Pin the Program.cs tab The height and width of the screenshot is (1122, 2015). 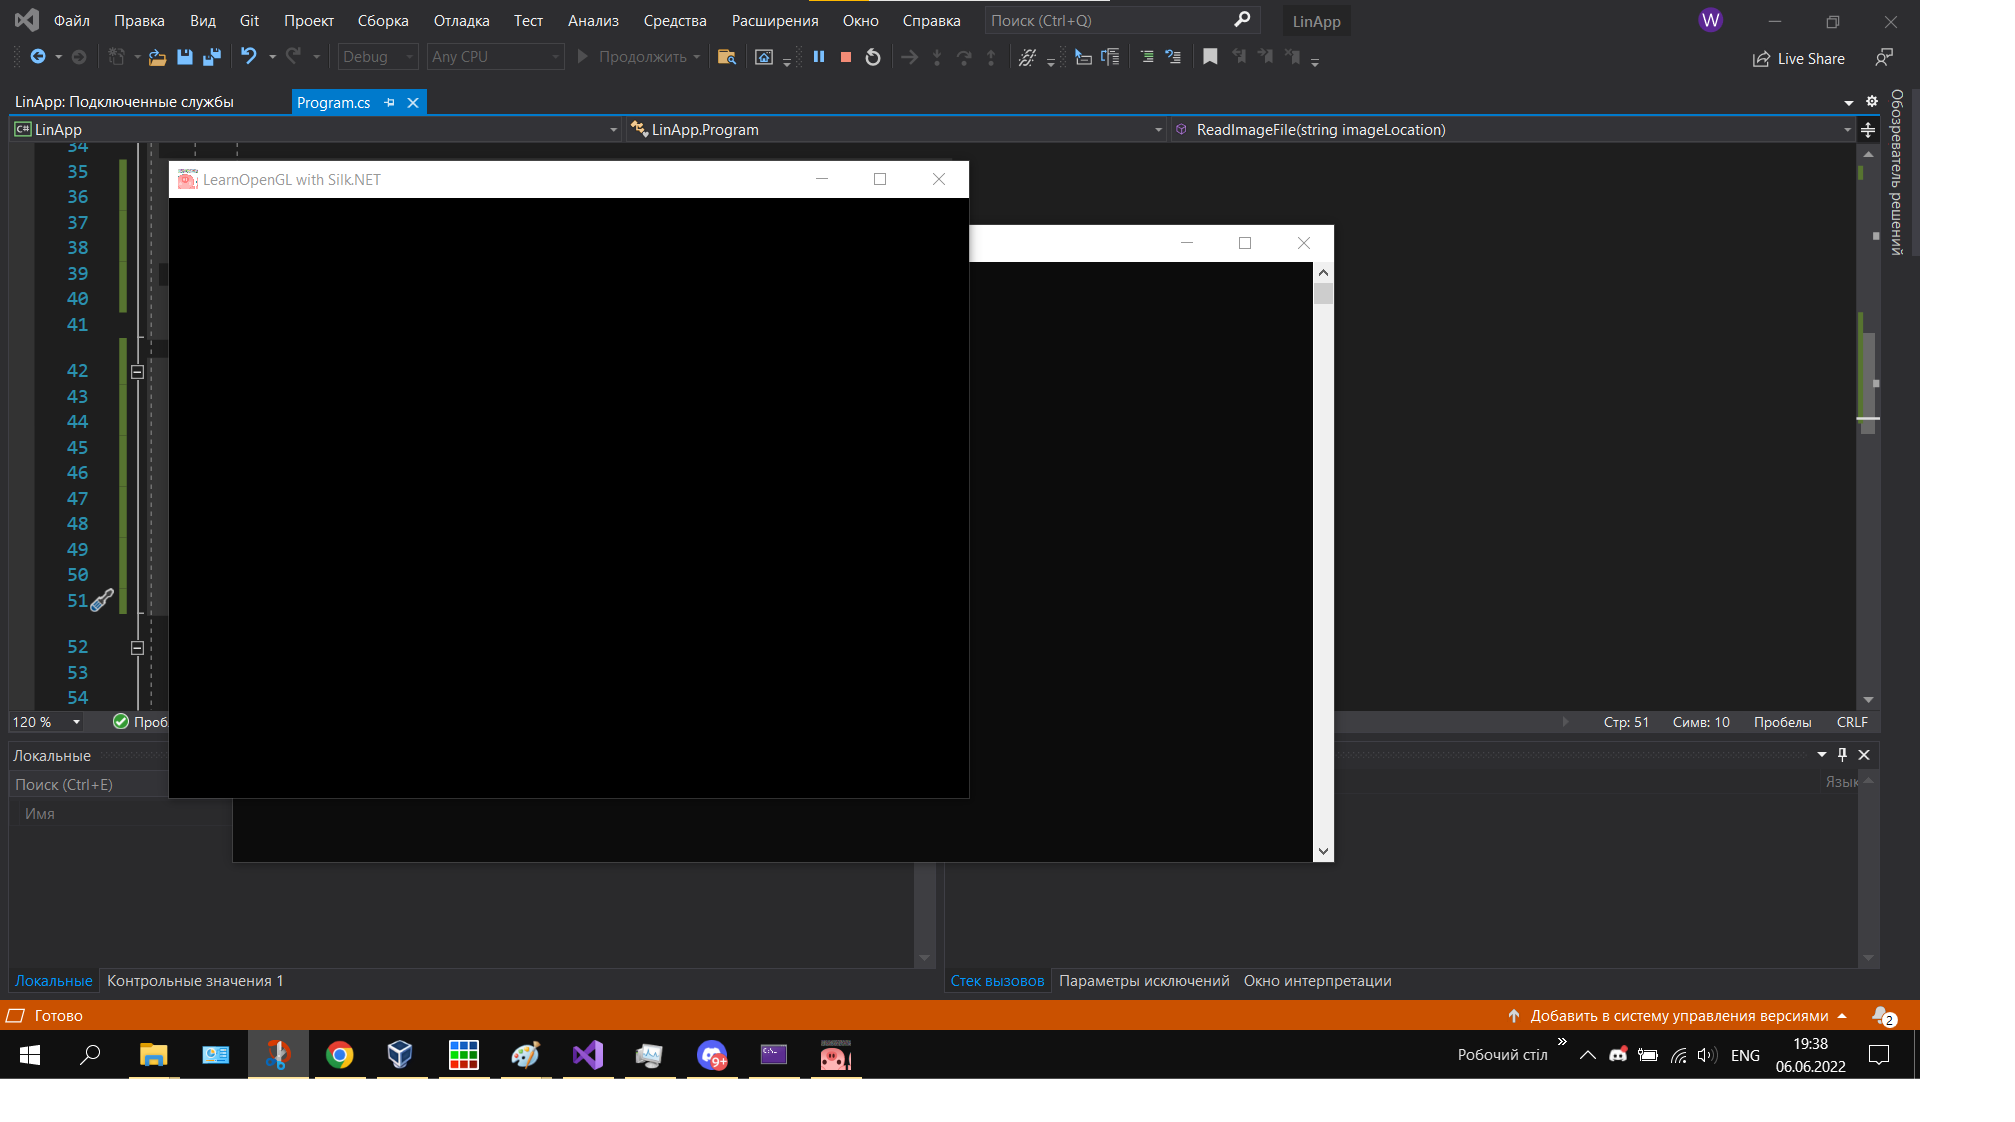tap(390, 102)
